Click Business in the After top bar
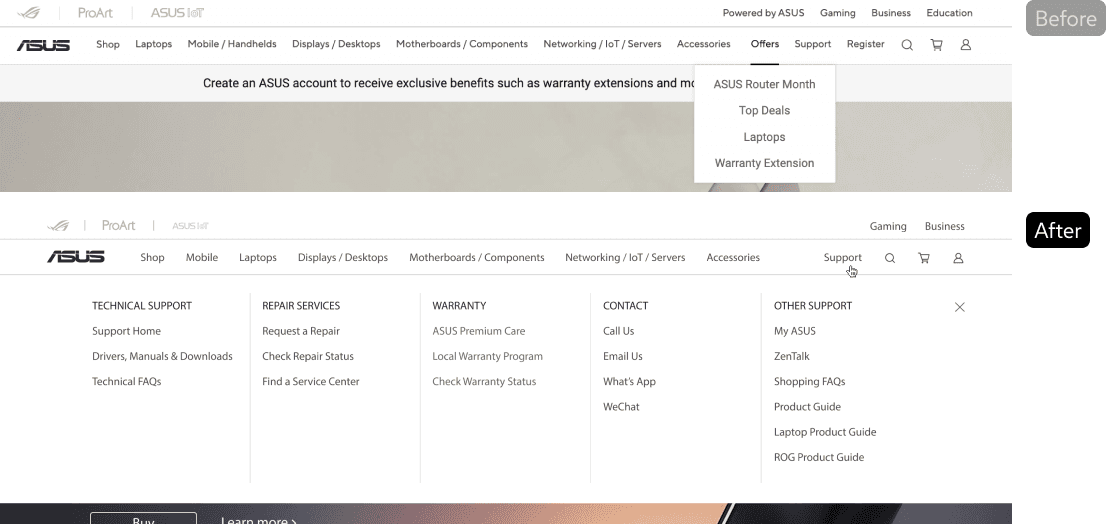 point(944,226)
